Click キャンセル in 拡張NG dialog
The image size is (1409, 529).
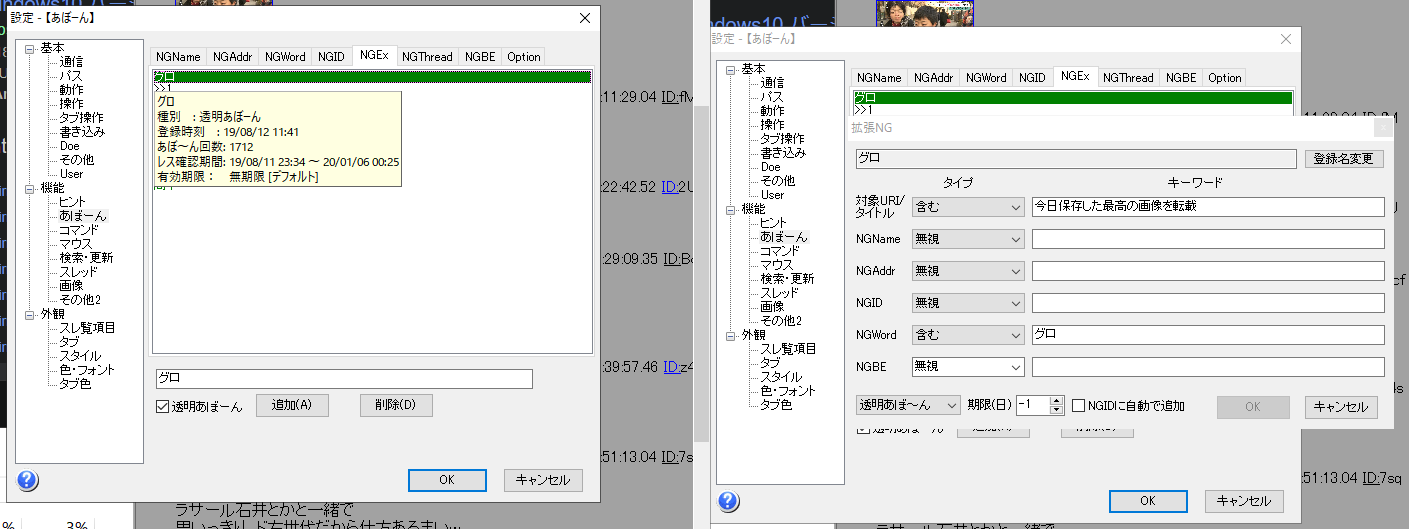[1341, 407]
